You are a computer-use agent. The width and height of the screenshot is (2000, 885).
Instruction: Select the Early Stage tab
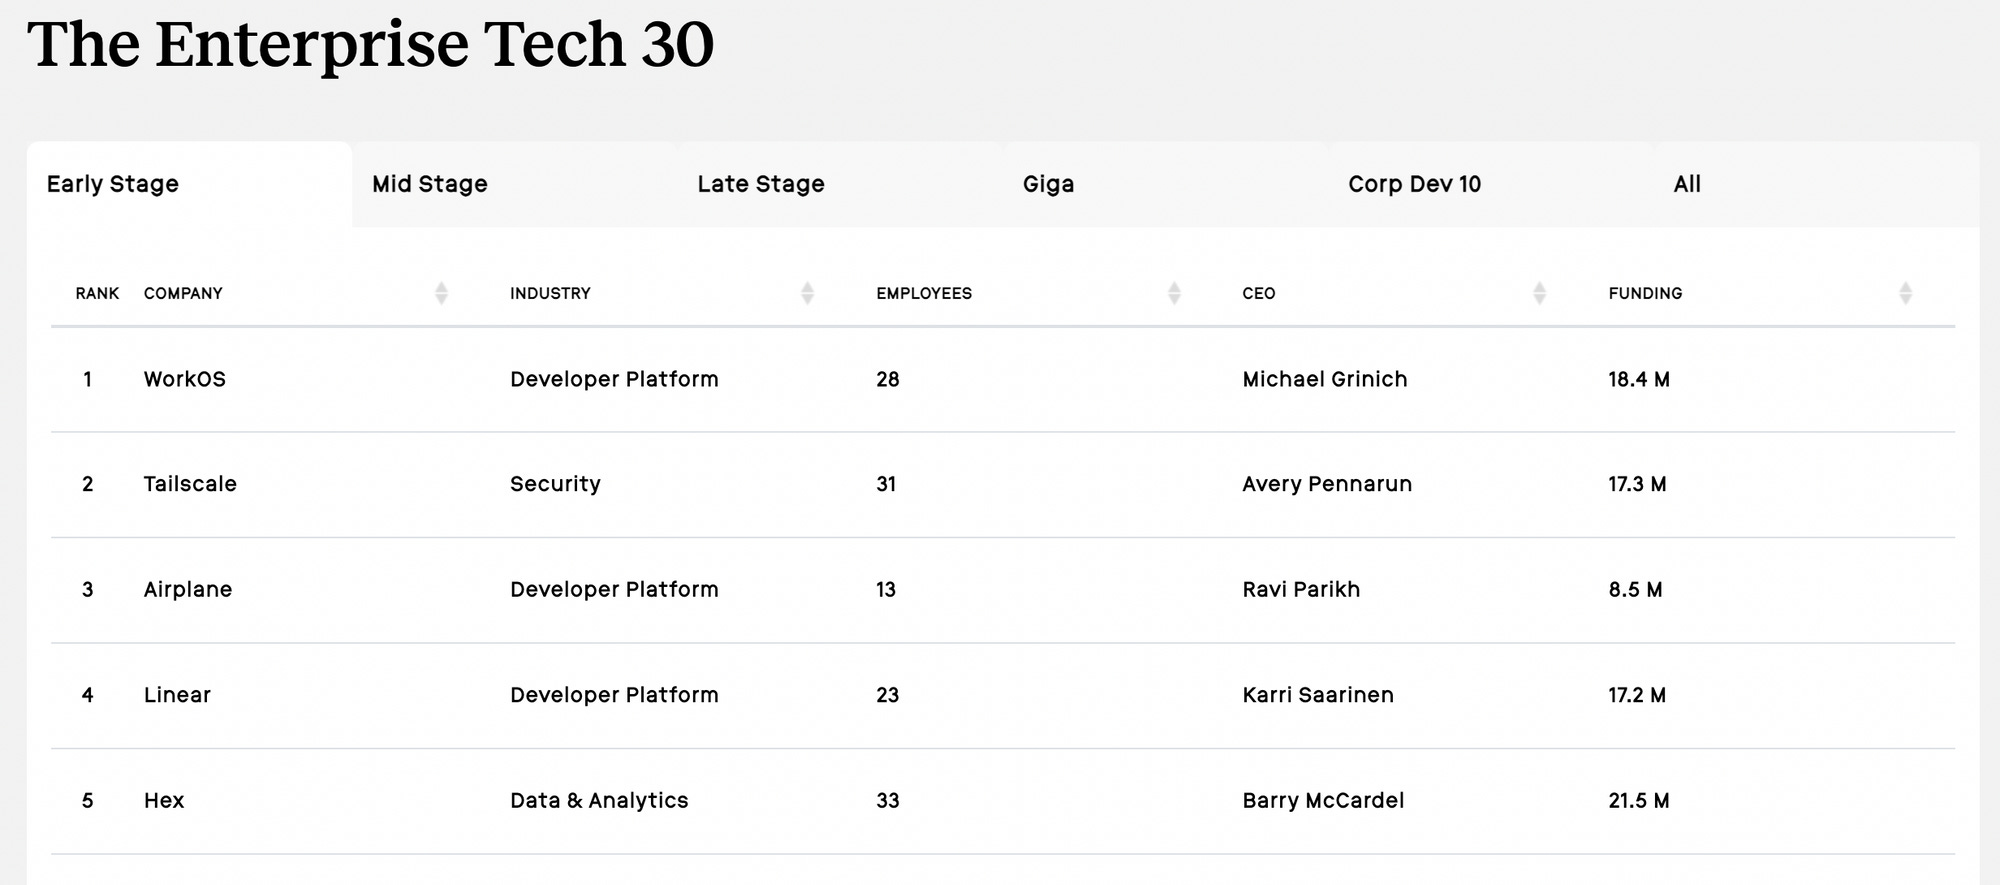click(113, 184)
